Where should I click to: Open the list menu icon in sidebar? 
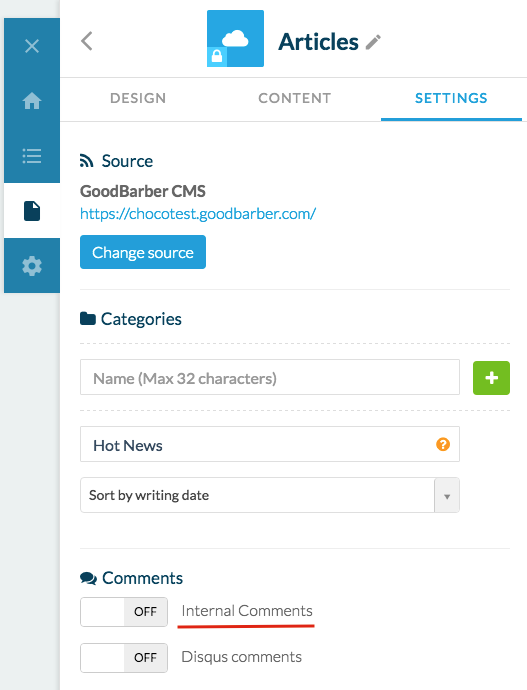click(x=32, y=156)
